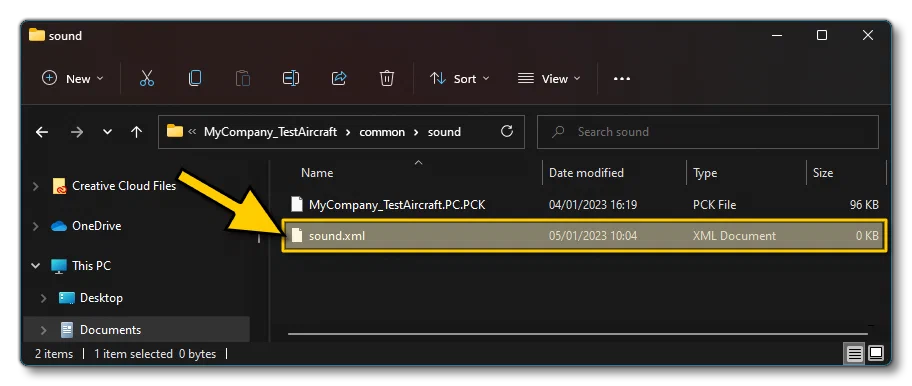
Task: Select This PC in navigation pane
Action: coord(91,266)
